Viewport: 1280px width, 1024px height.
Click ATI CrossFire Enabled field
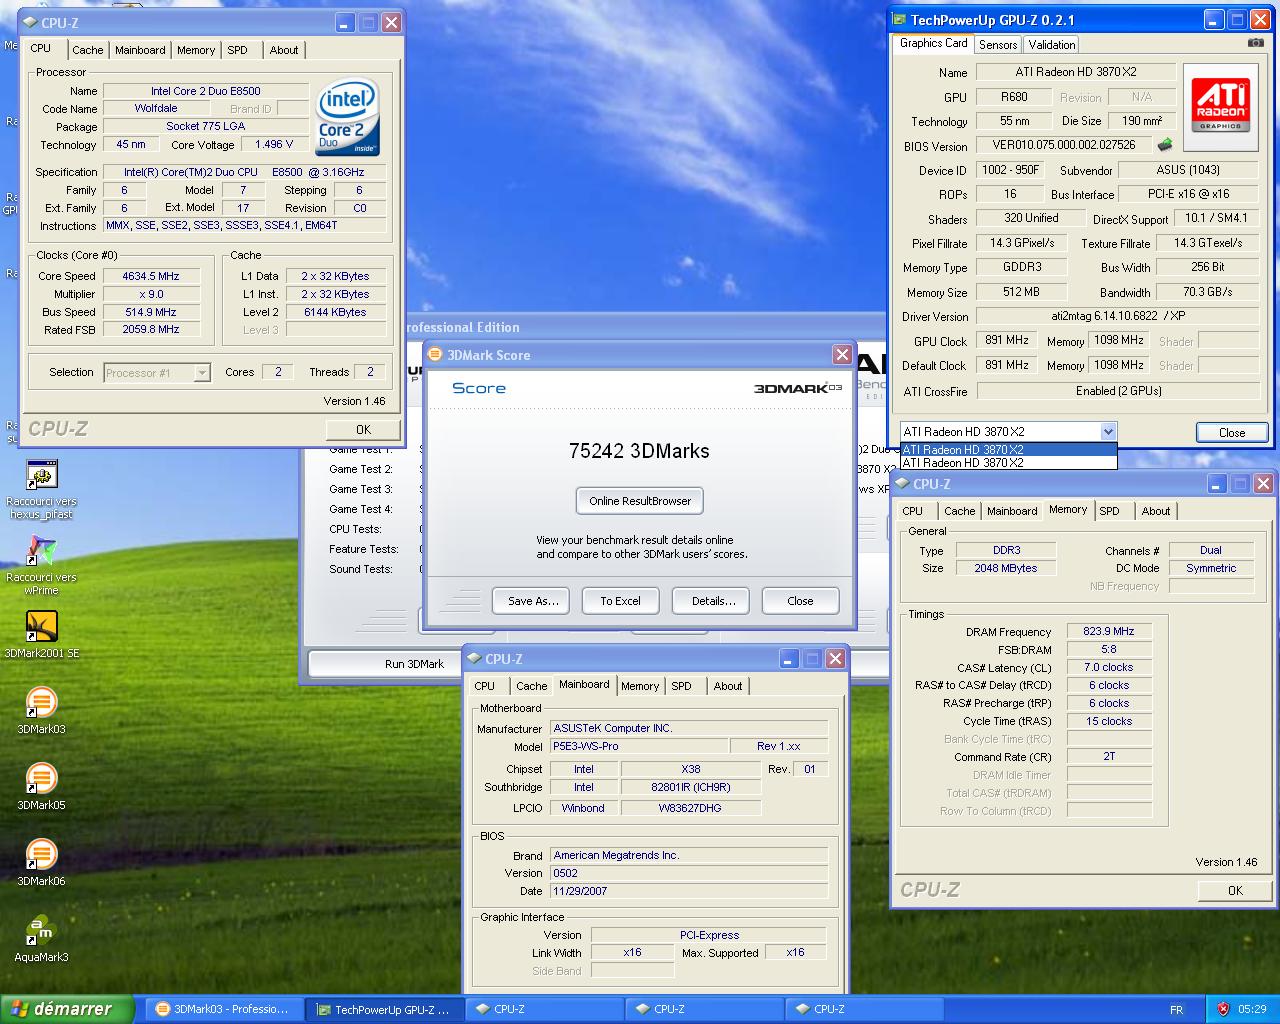pyautogui.click(x=1117, y=392)
